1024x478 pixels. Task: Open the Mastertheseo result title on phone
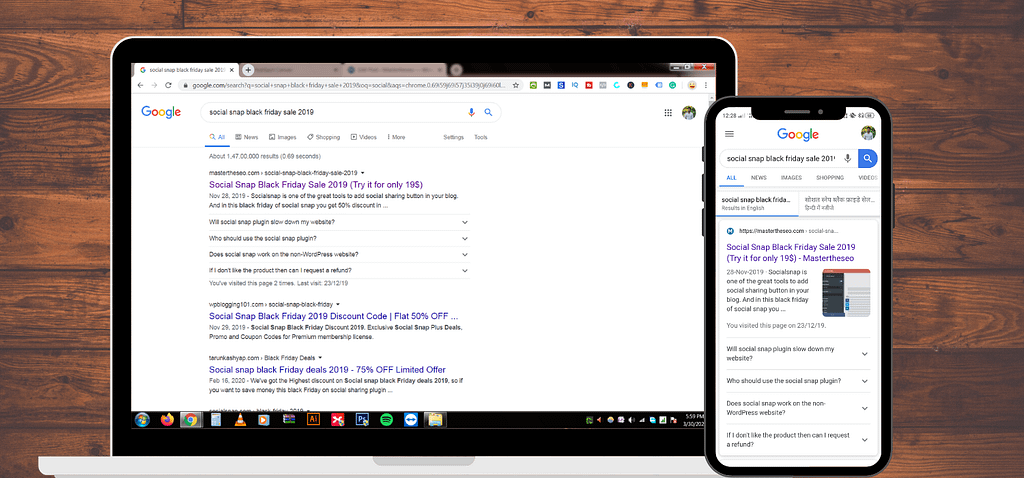(x=791, y=252)
